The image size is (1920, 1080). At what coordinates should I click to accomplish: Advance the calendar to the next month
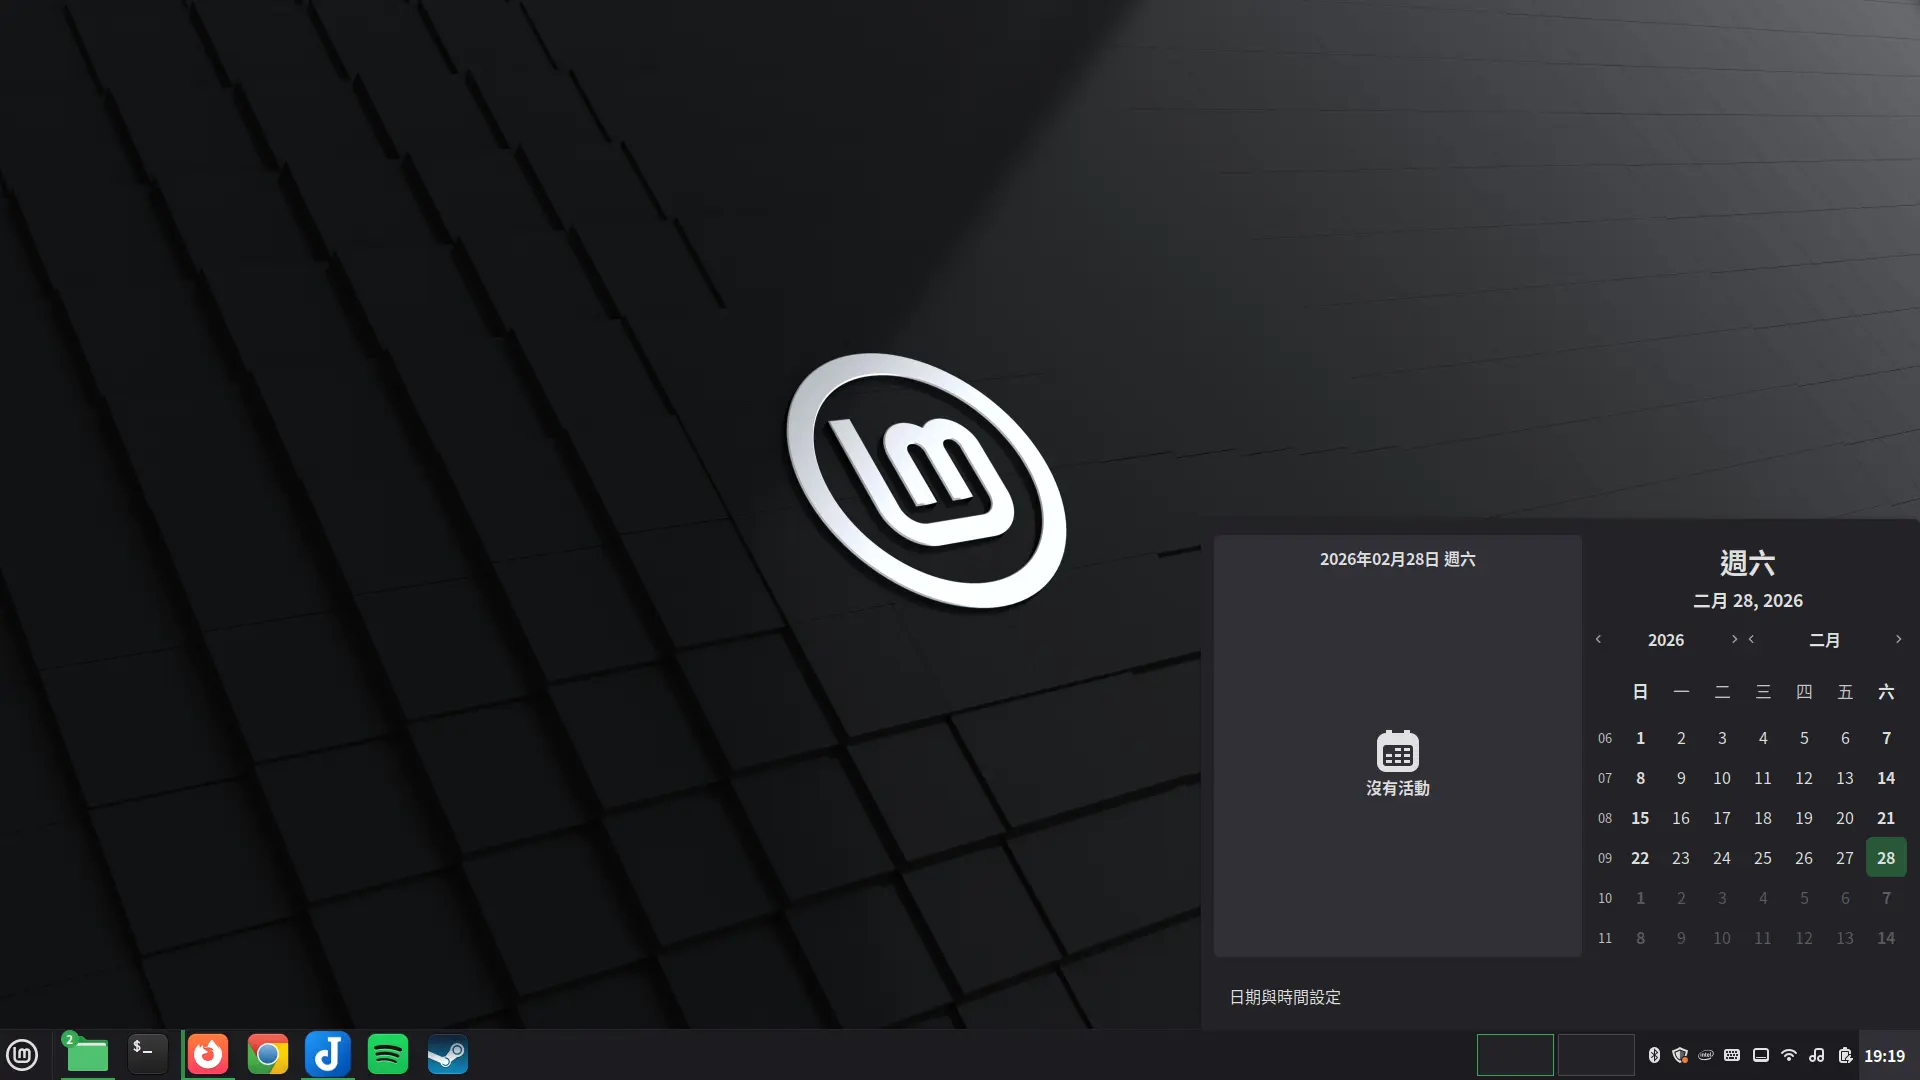tap(1898, 639)
